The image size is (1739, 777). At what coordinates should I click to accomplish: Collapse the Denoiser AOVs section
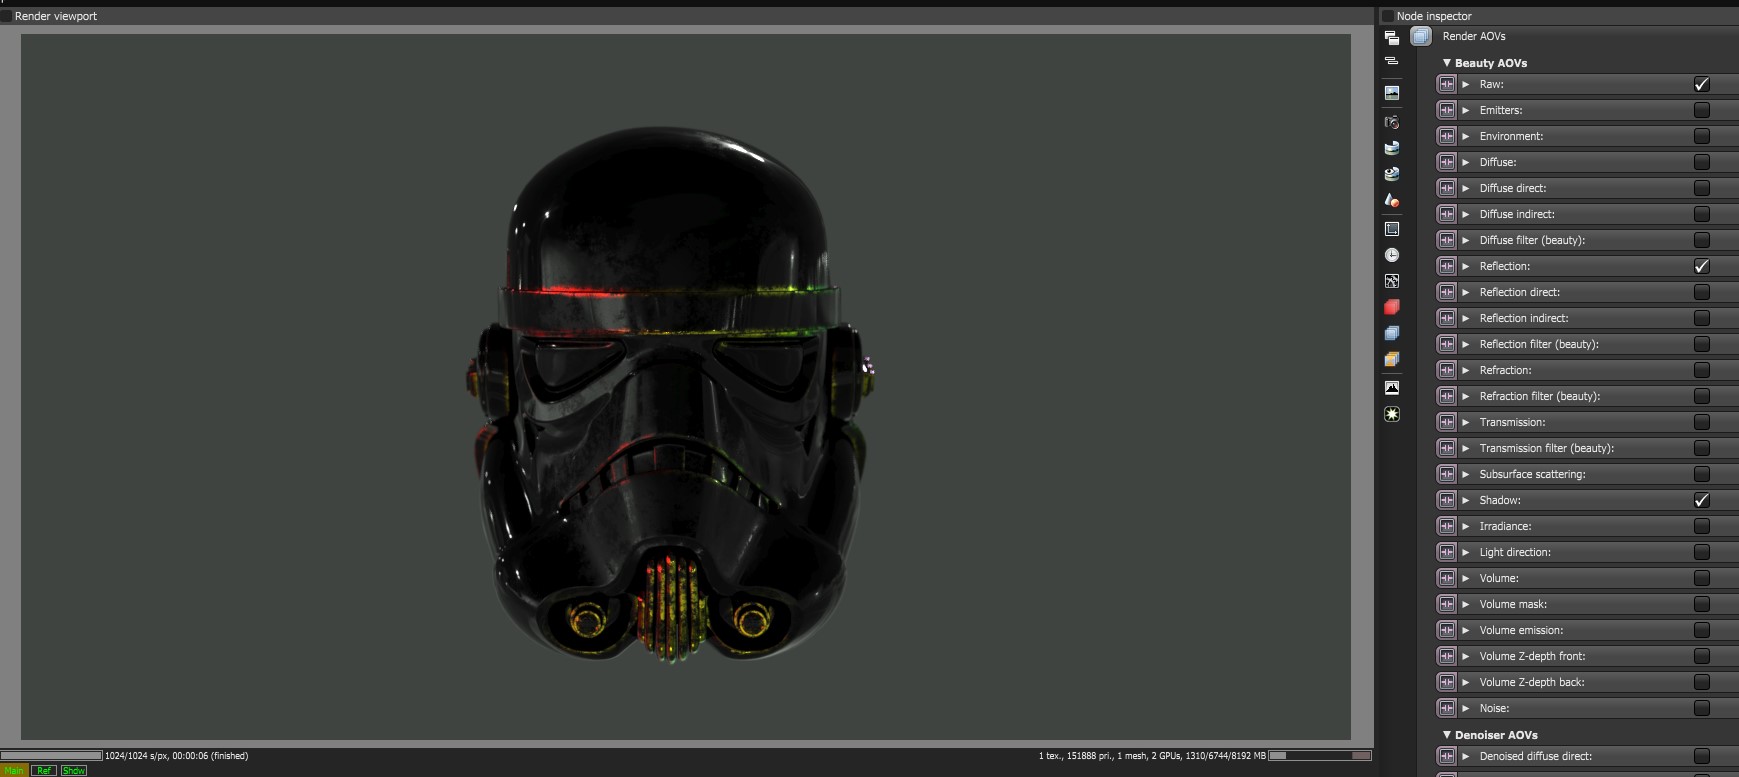pos(1446,735)
